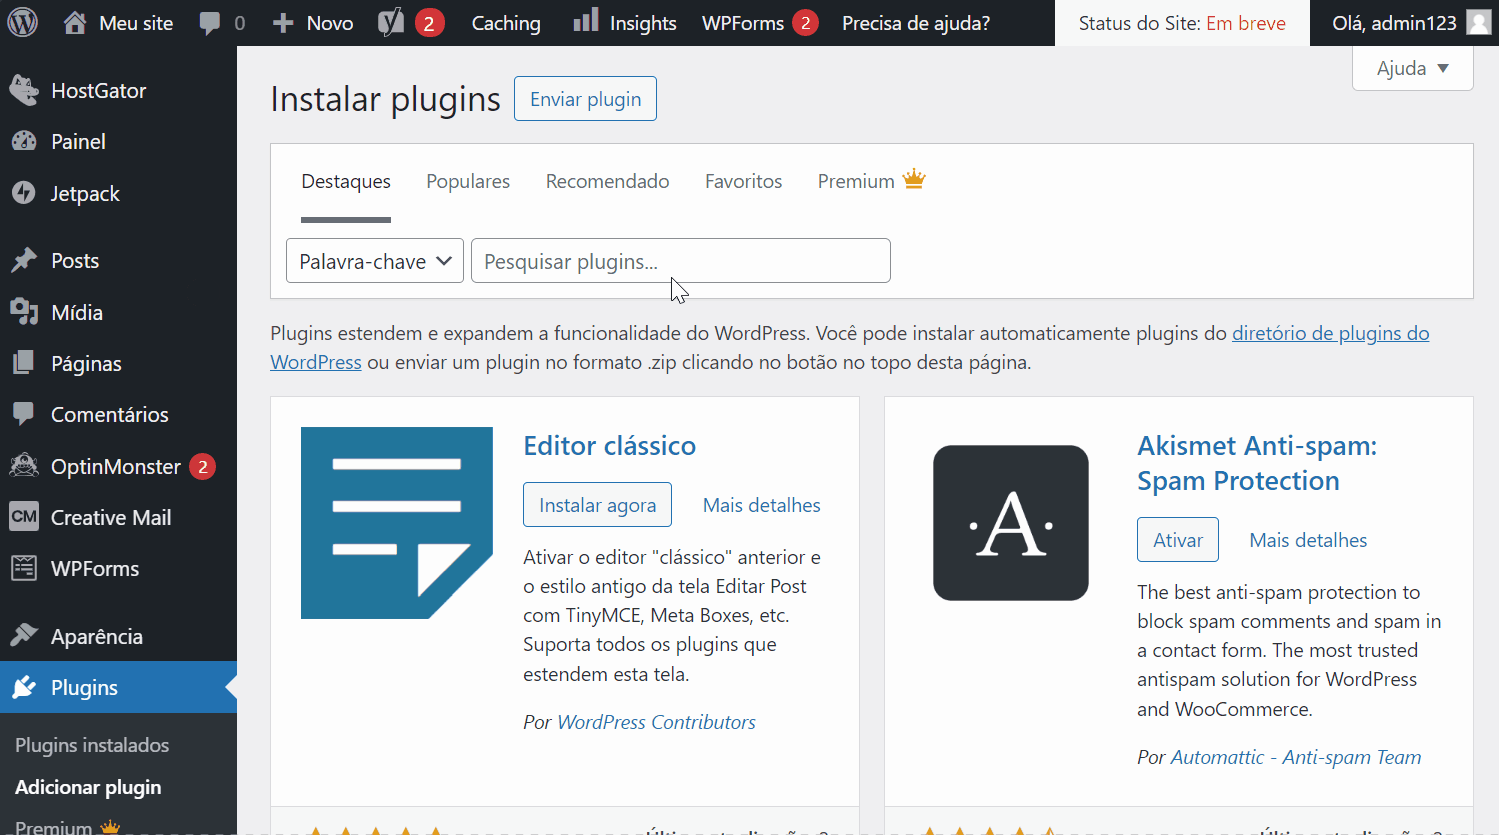Click the WPForms red 2 notification badge
This screenshot has width=1499, height=835.
[x=805, y=22]
